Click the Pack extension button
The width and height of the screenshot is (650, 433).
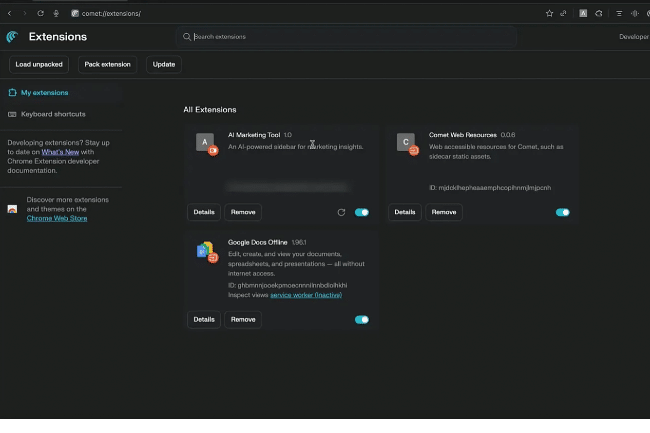click(107, 64)
